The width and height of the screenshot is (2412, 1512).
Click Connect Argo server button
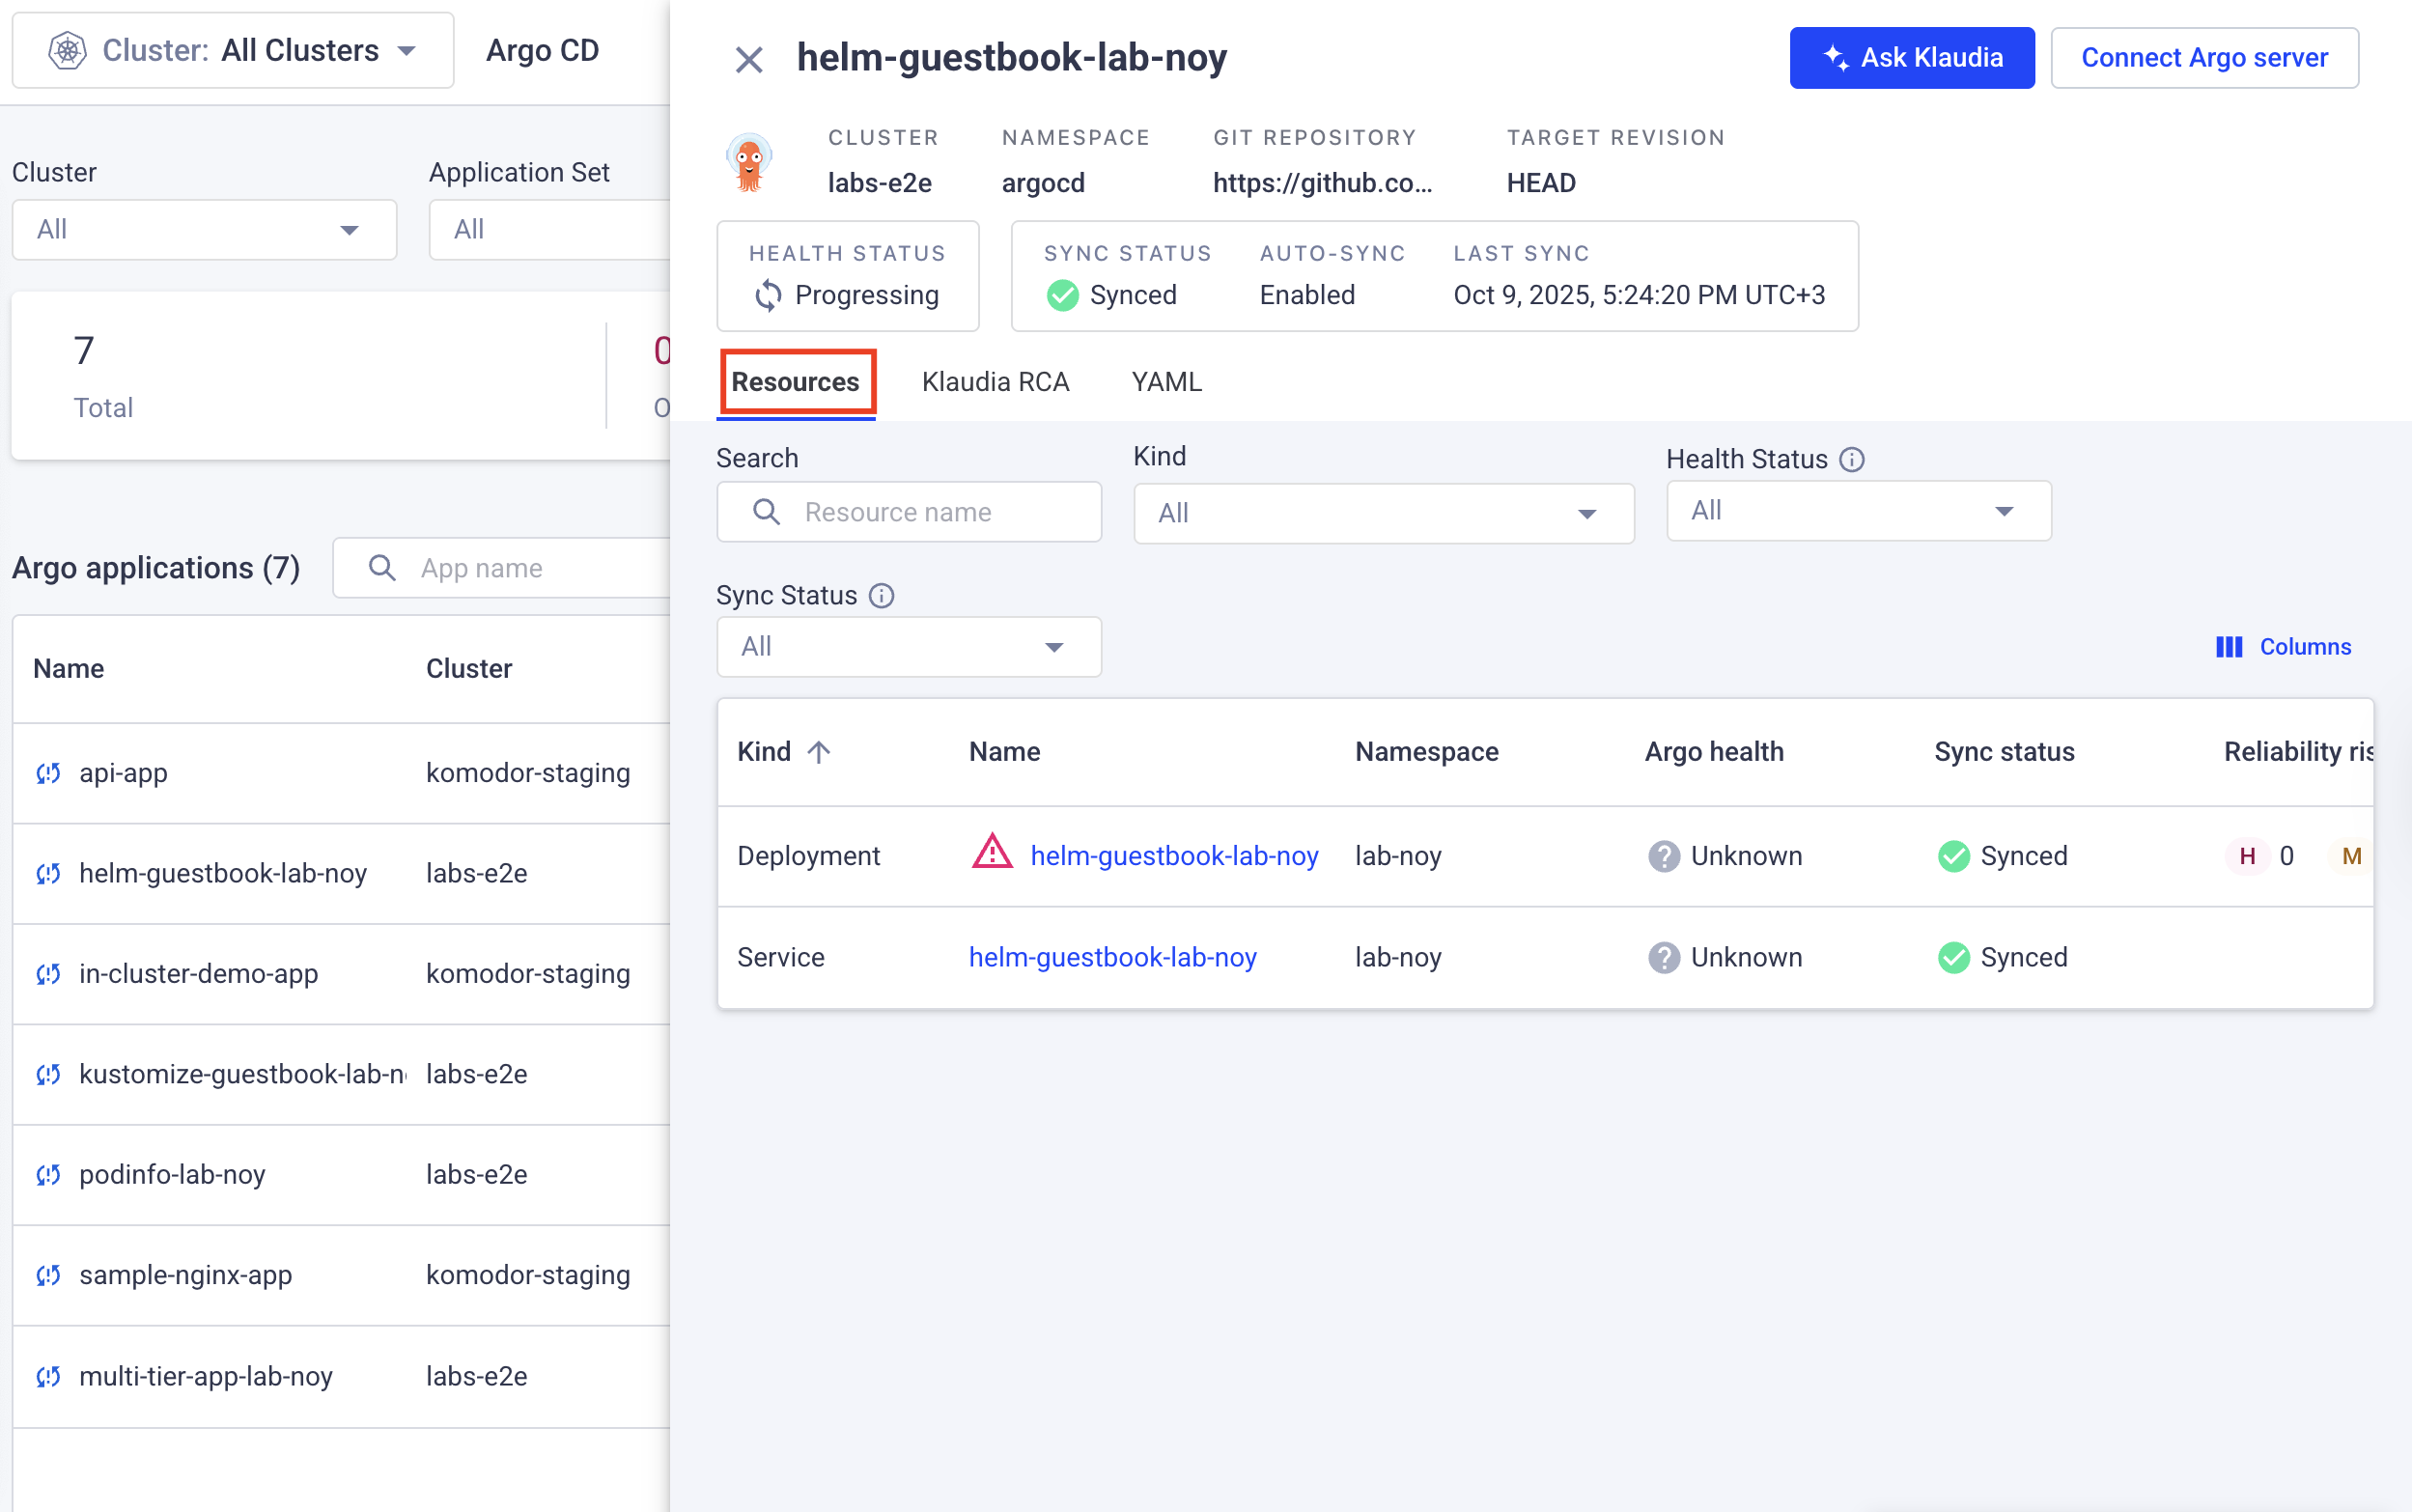[2204, 58]
